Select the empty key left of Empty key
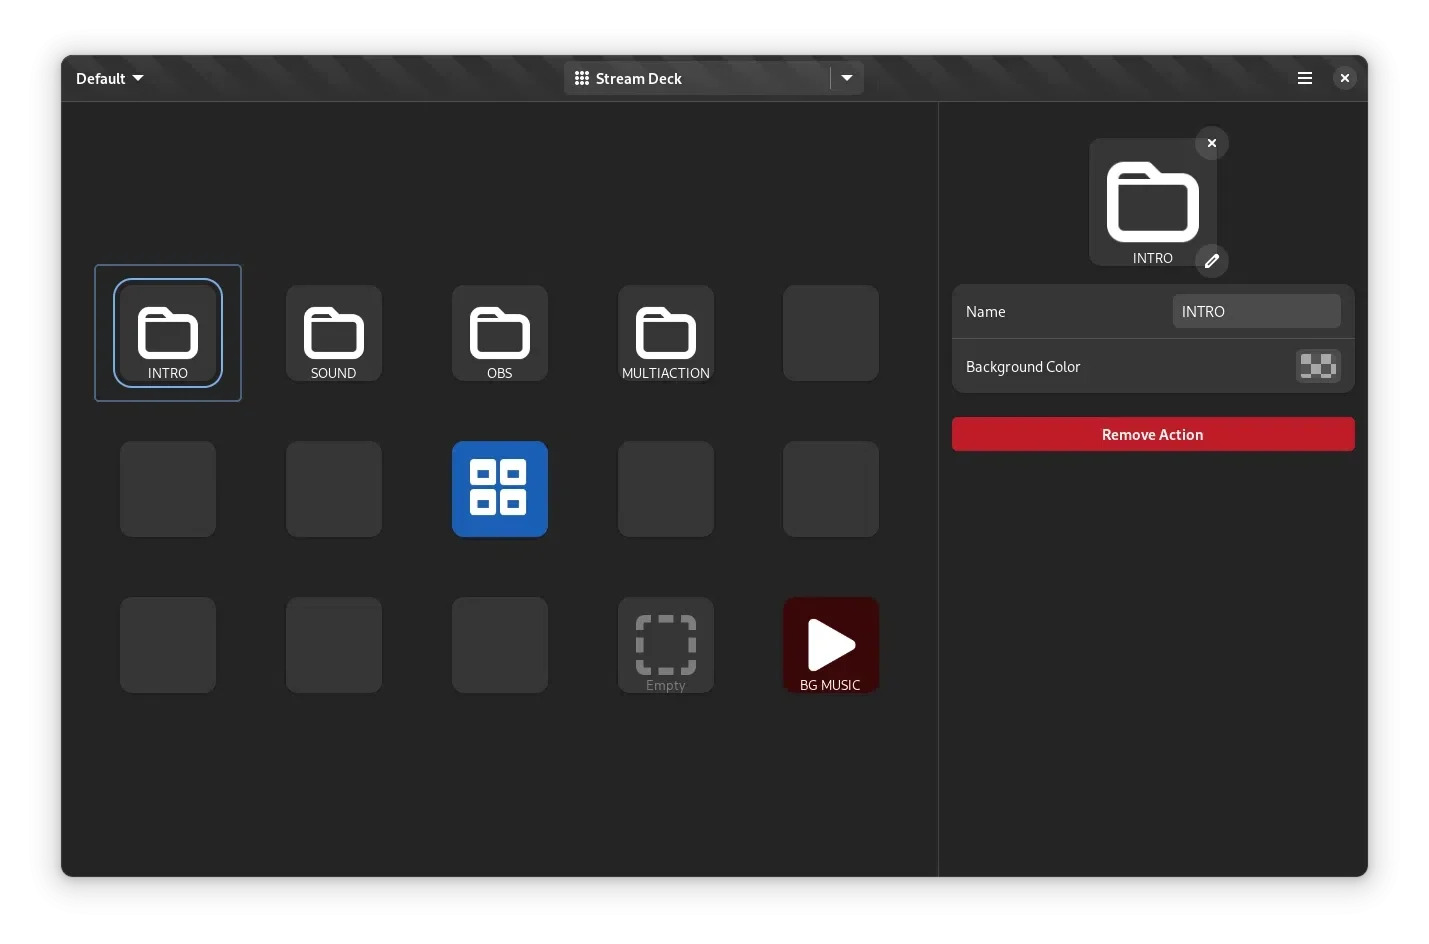This screenshot has width=1429, height=944. coord(500,645)
